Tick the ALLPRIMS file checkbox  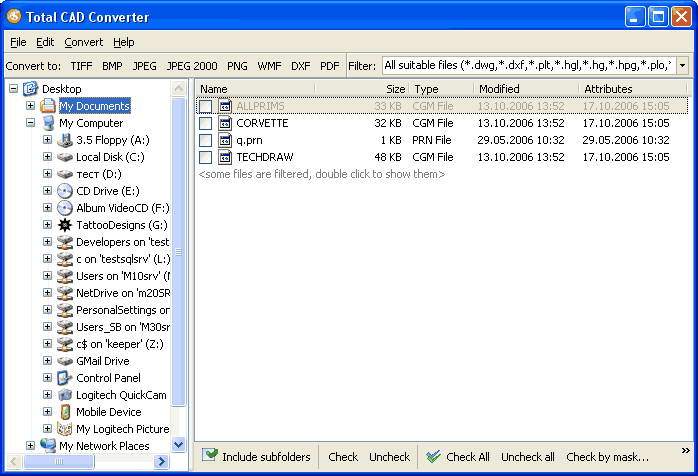tap(205, 106)
